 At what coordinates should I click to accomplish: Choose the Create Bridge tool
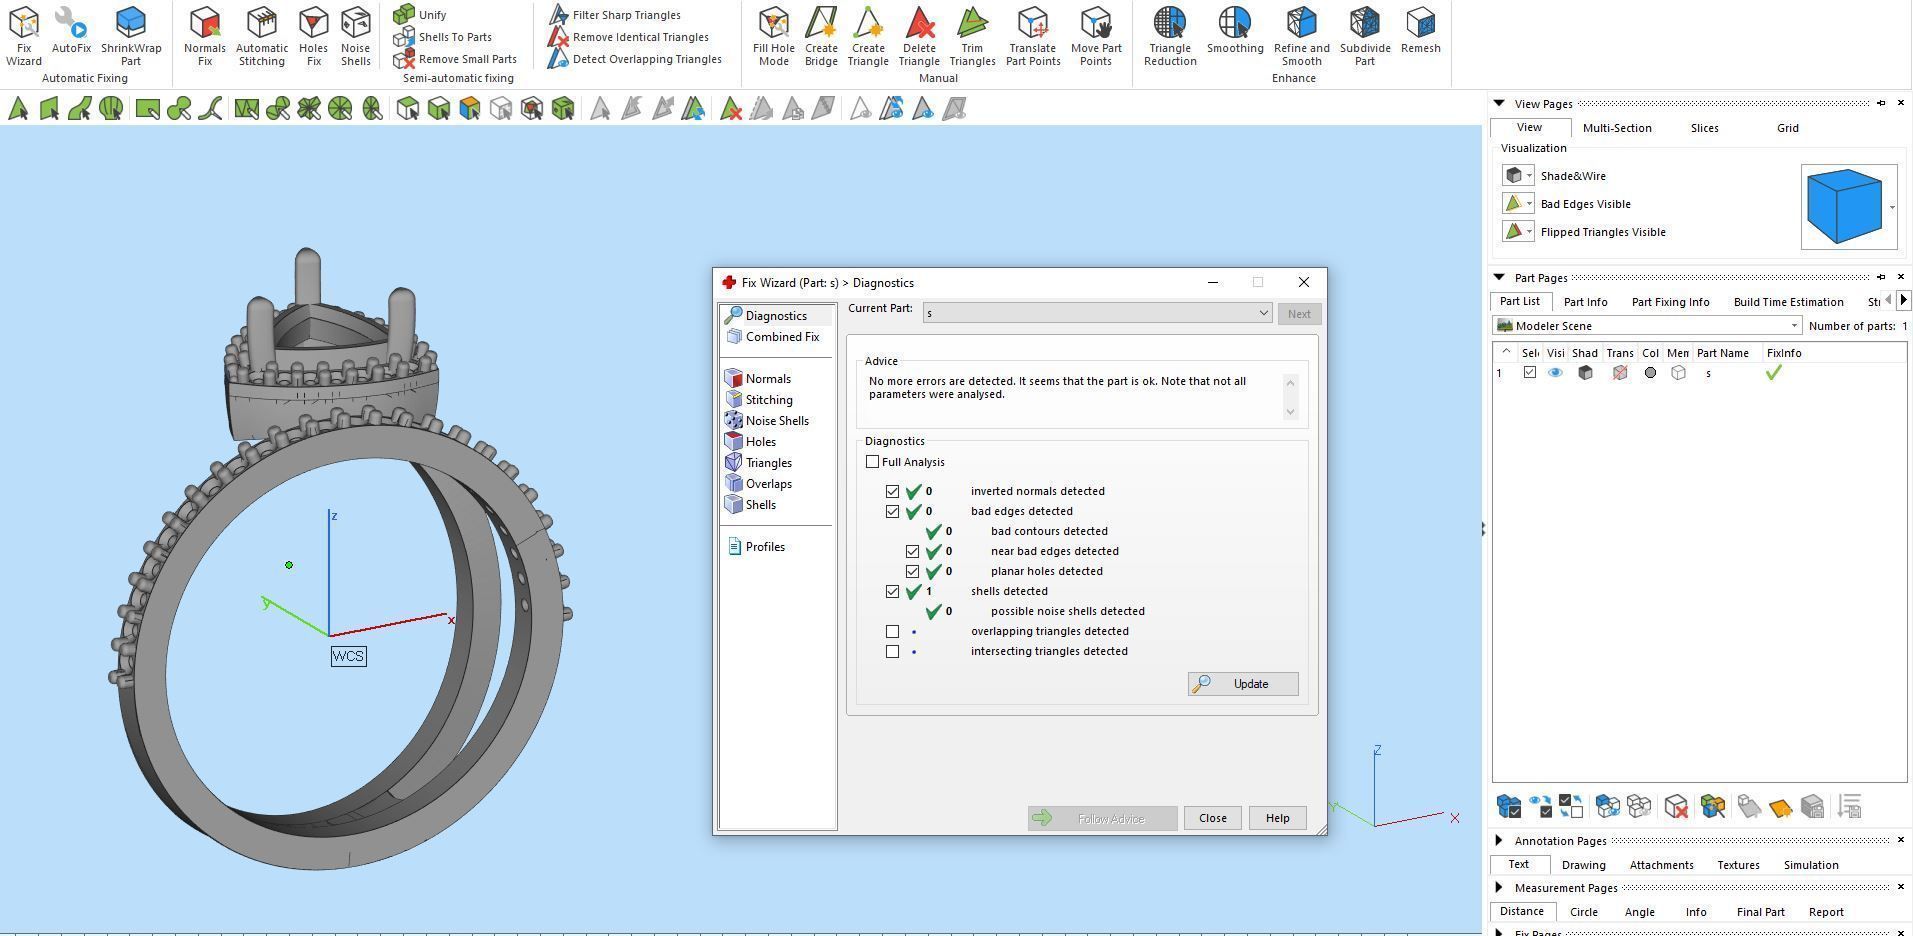pos(821,36)
